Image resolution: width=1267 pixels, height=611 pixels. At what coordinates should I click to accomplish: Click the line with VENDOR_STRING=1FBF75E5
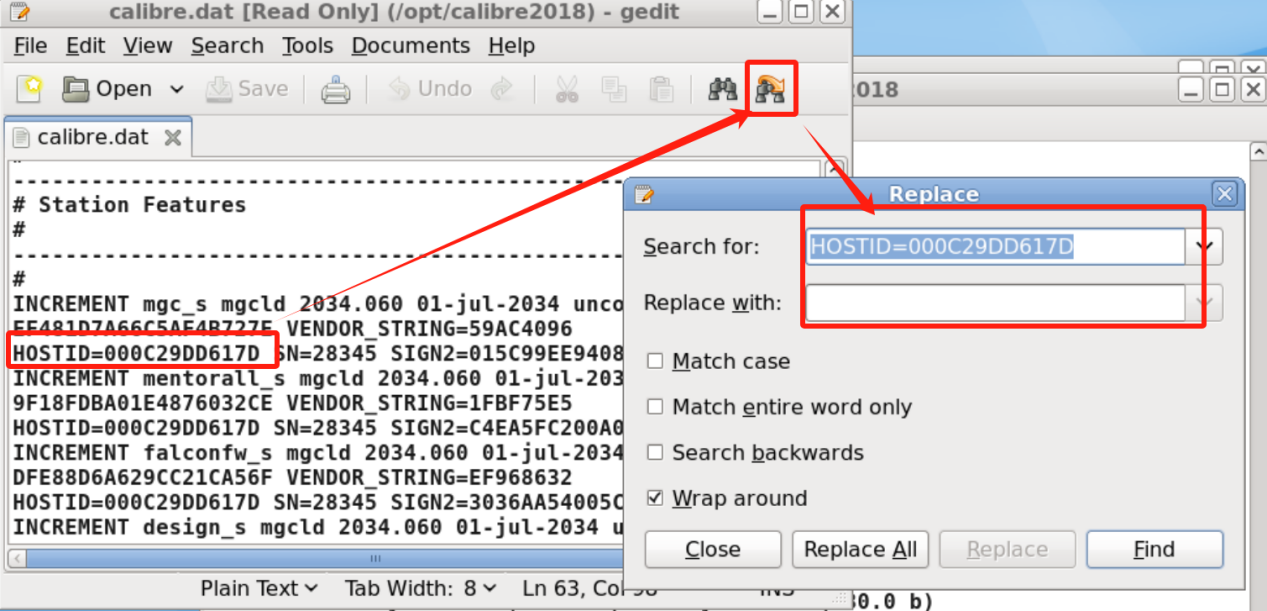[x=292, y=403]
